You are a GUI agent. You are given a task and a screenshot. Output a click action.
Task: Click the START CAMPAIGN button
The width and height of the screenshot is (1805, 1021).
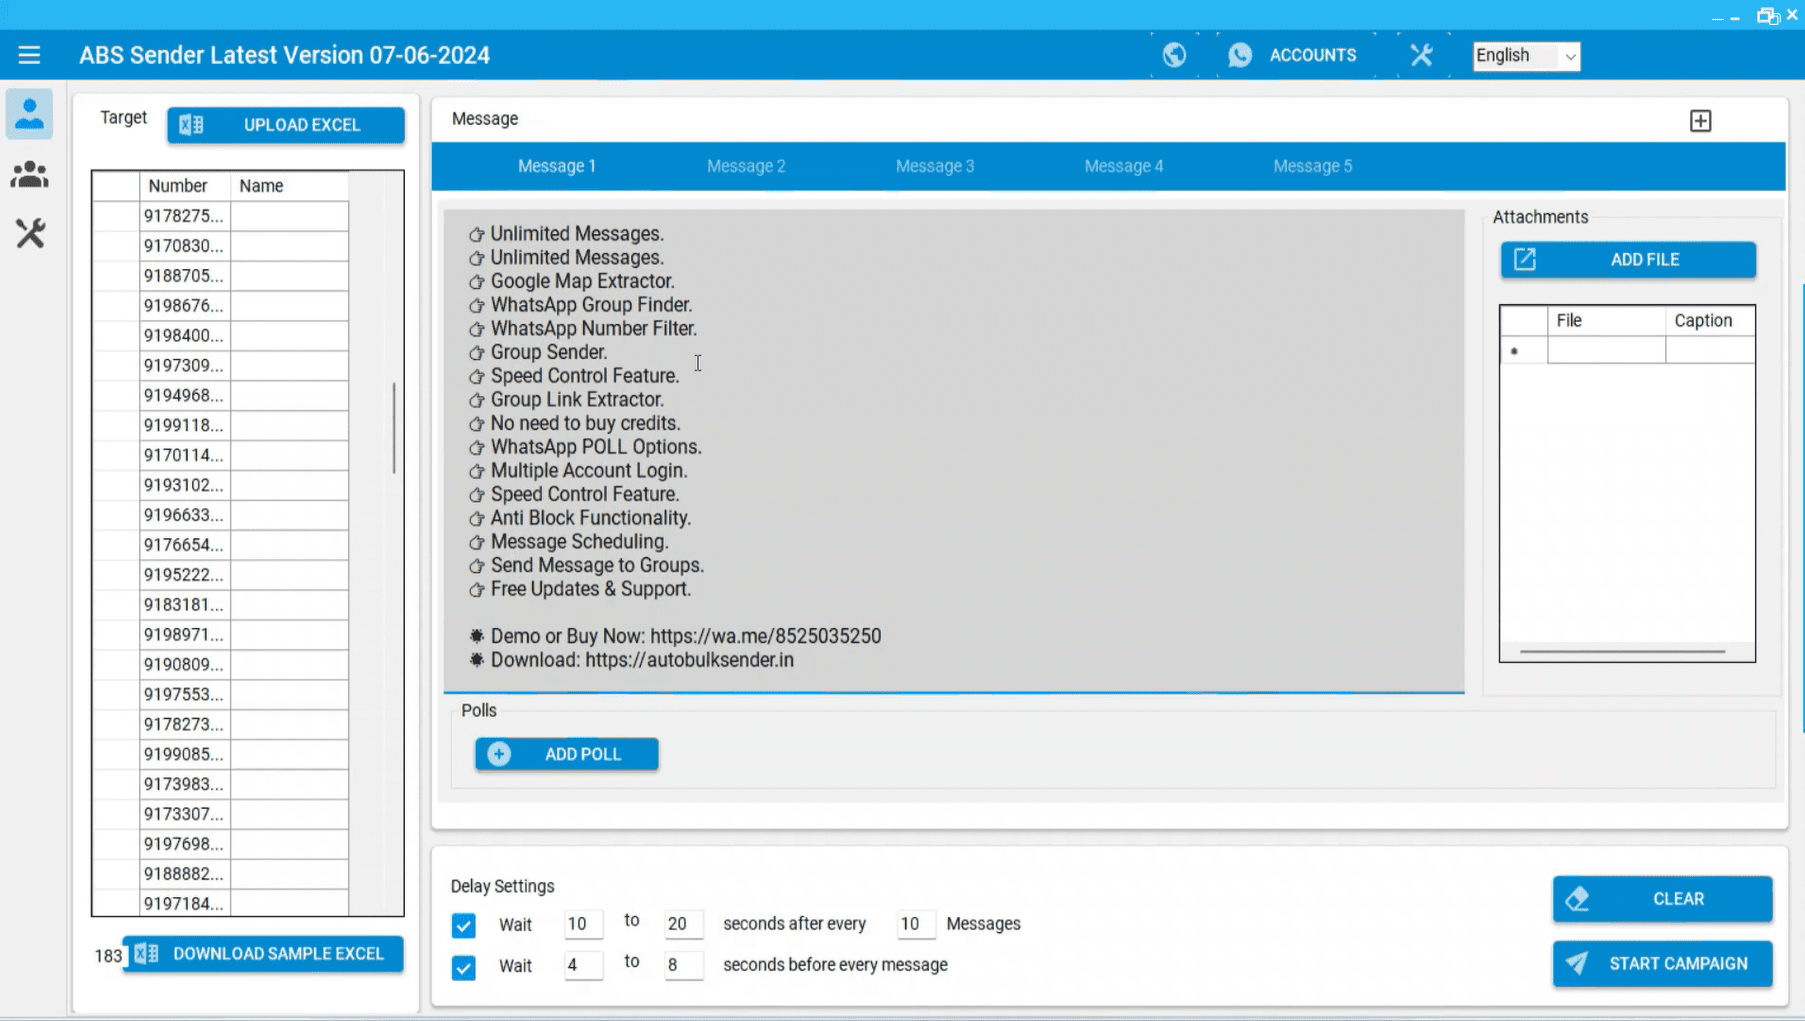pyautogui.click(x=1661, y=963)
